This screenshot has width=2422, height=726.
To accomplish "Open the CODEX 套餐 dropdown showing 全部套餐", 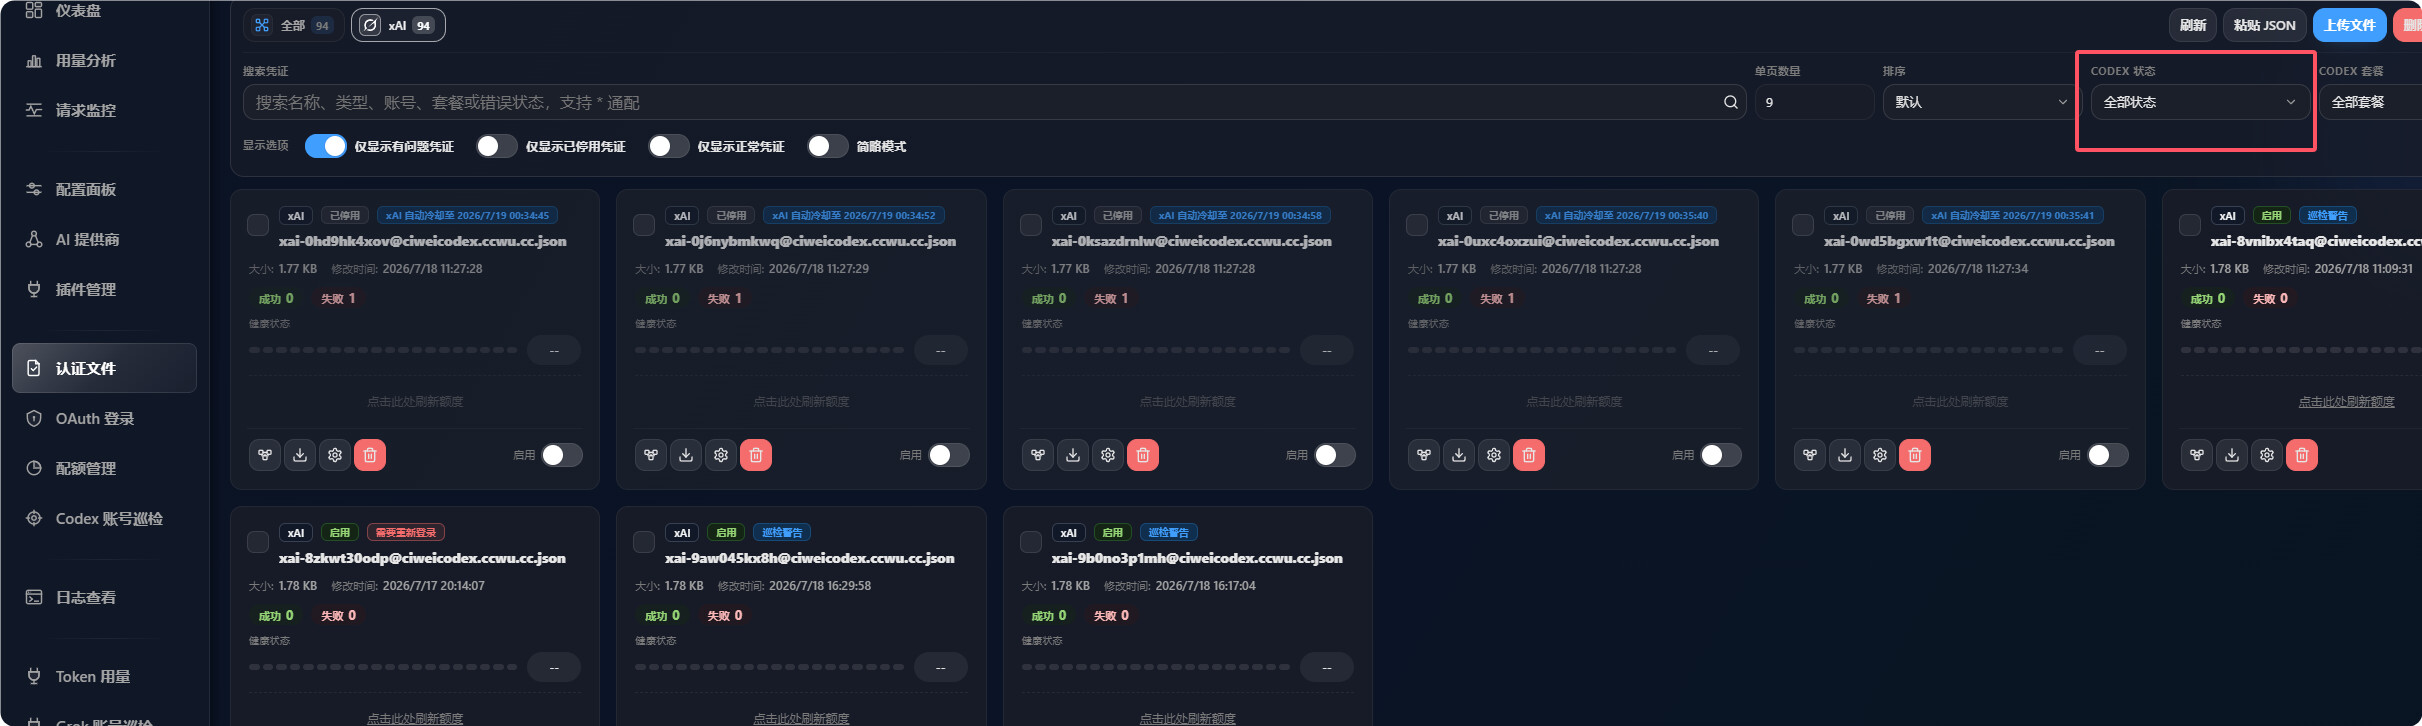I will 2370,102.
